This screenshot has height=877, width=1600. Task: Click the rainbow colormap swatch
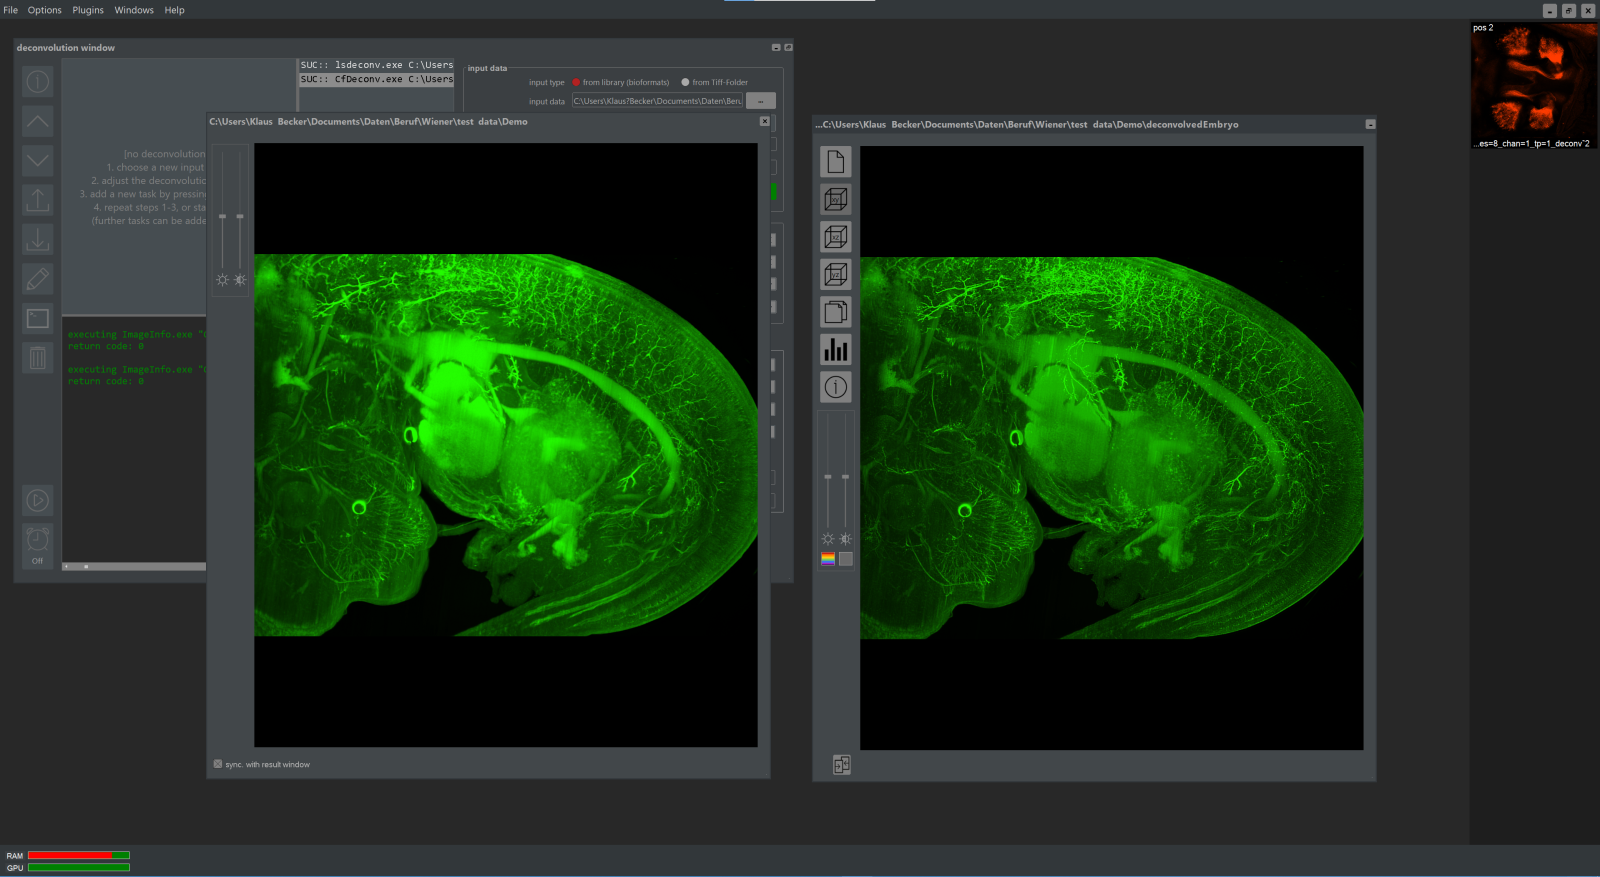point(828,559)
